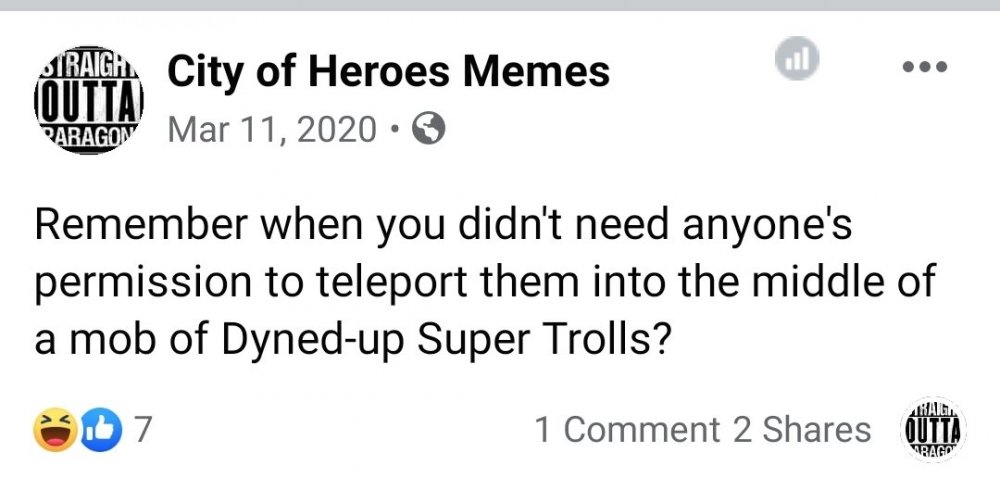Screen dimensions: 1000x490
Task: Click the small page avatar beside Shares
Action: coord(933,430)
